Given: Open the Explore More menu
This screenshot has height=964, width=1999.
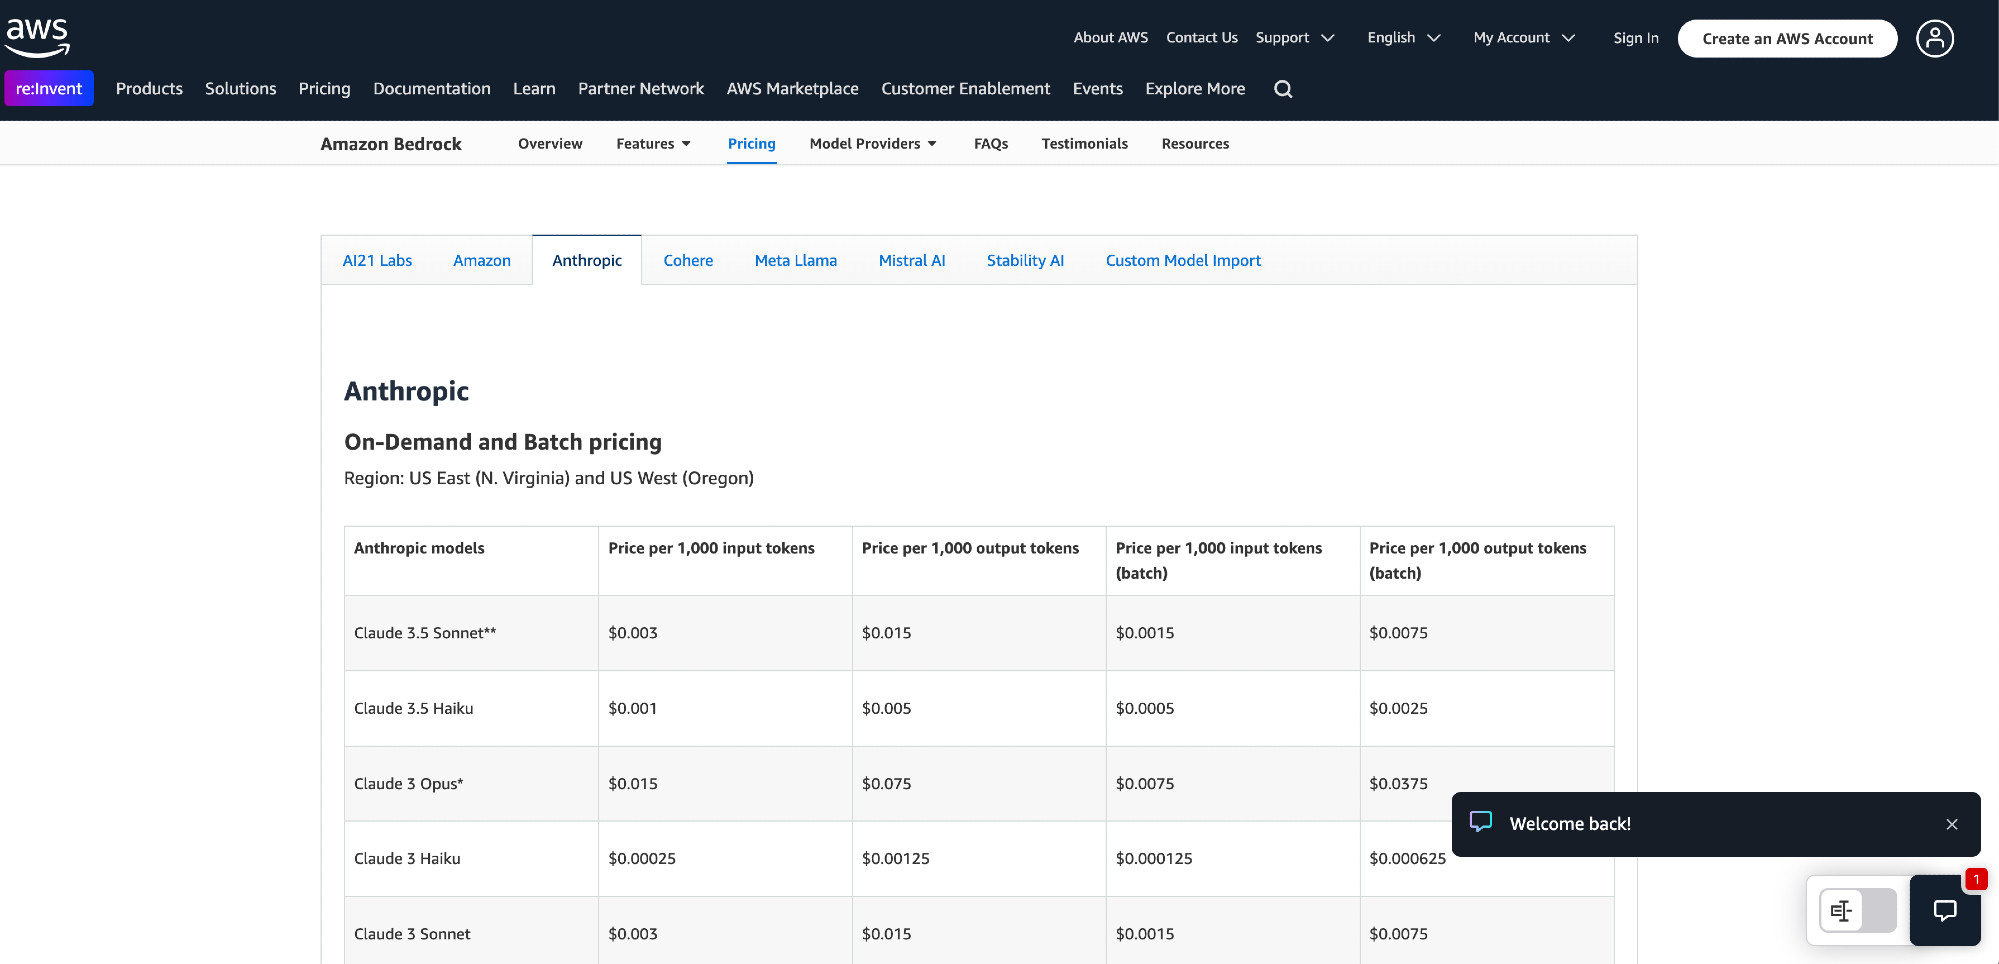Looking at the screenshot, I should coord(1195,89).
